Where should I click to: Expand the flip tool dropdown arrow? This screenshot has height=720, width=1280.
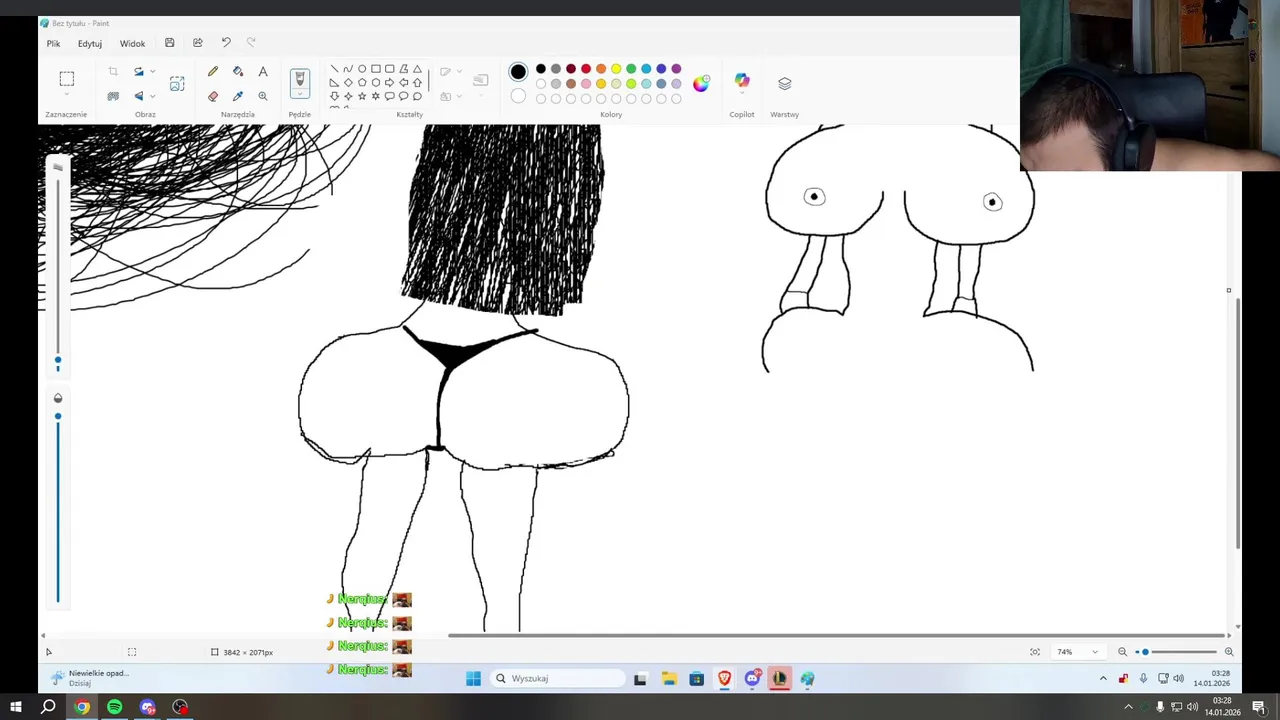click(152, 96)
